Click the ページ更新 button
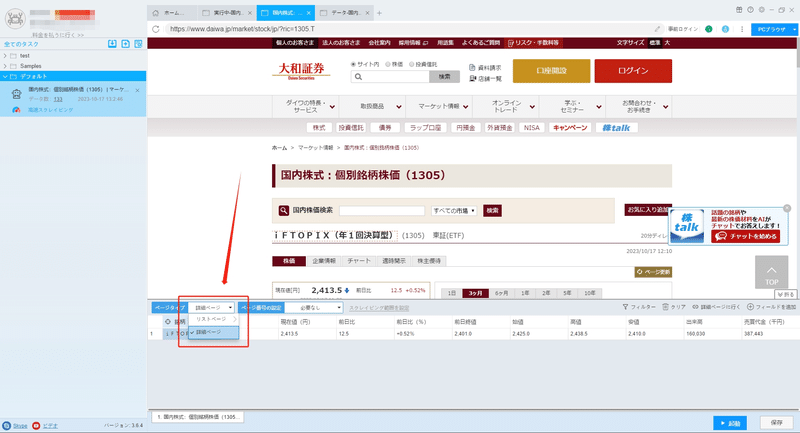The height and width of the screenshot is (433, 800). (x=653, y=272)
